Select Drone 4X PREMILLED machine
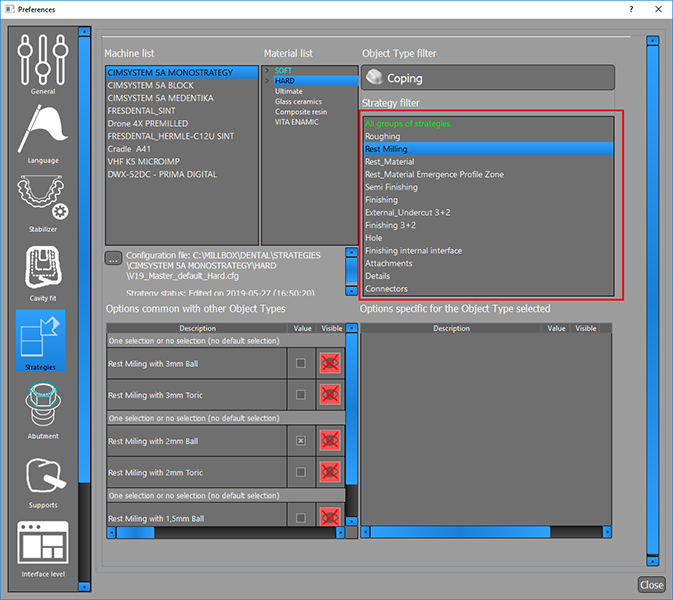 (182, 123)
